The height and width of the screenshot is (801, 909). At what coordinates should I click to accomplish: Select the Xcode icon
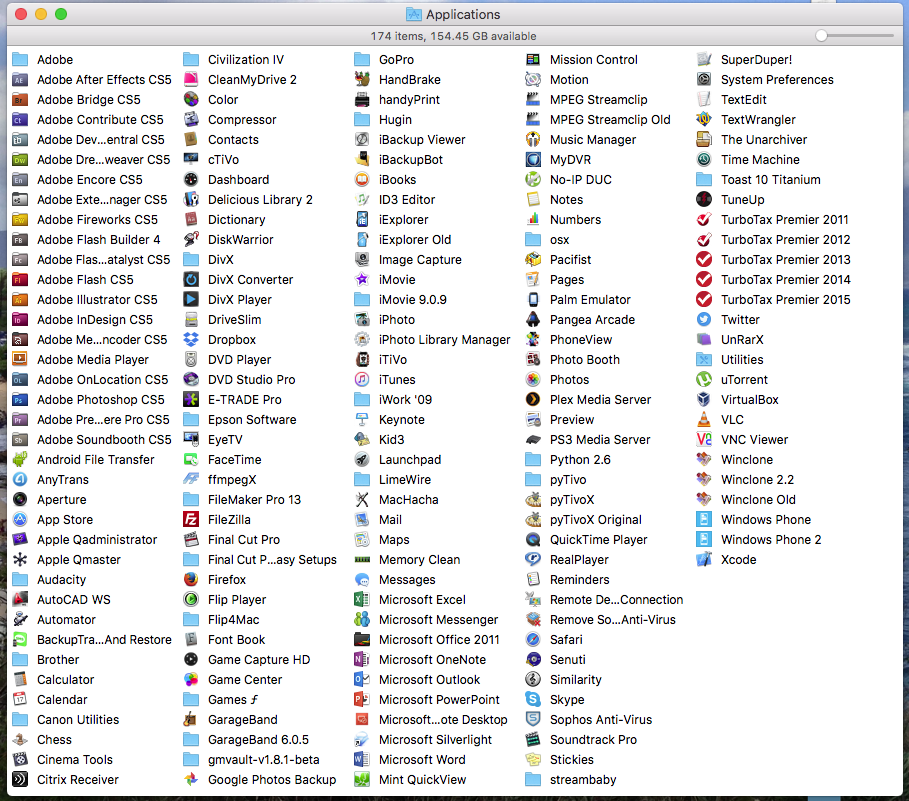click(x=704, y=560)
